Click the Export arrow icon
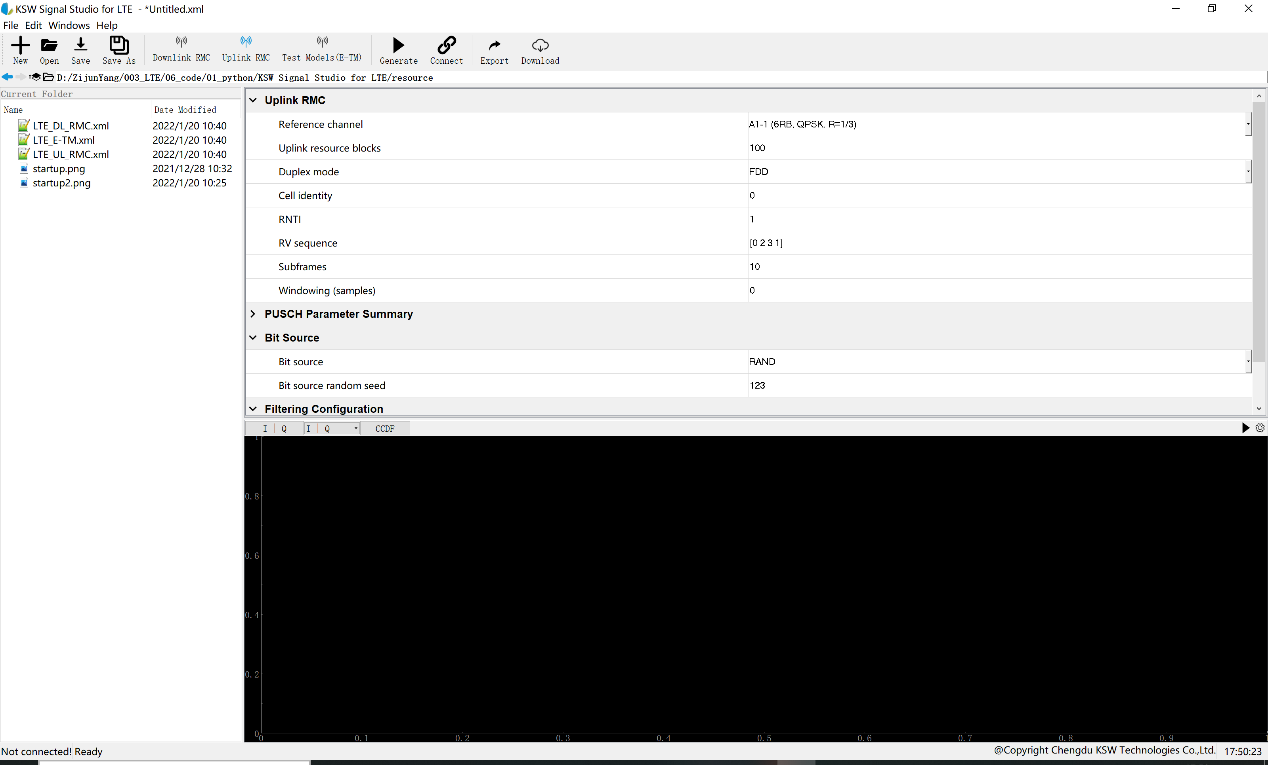This screenshot has height=765, width=1268. click(494, 45)
